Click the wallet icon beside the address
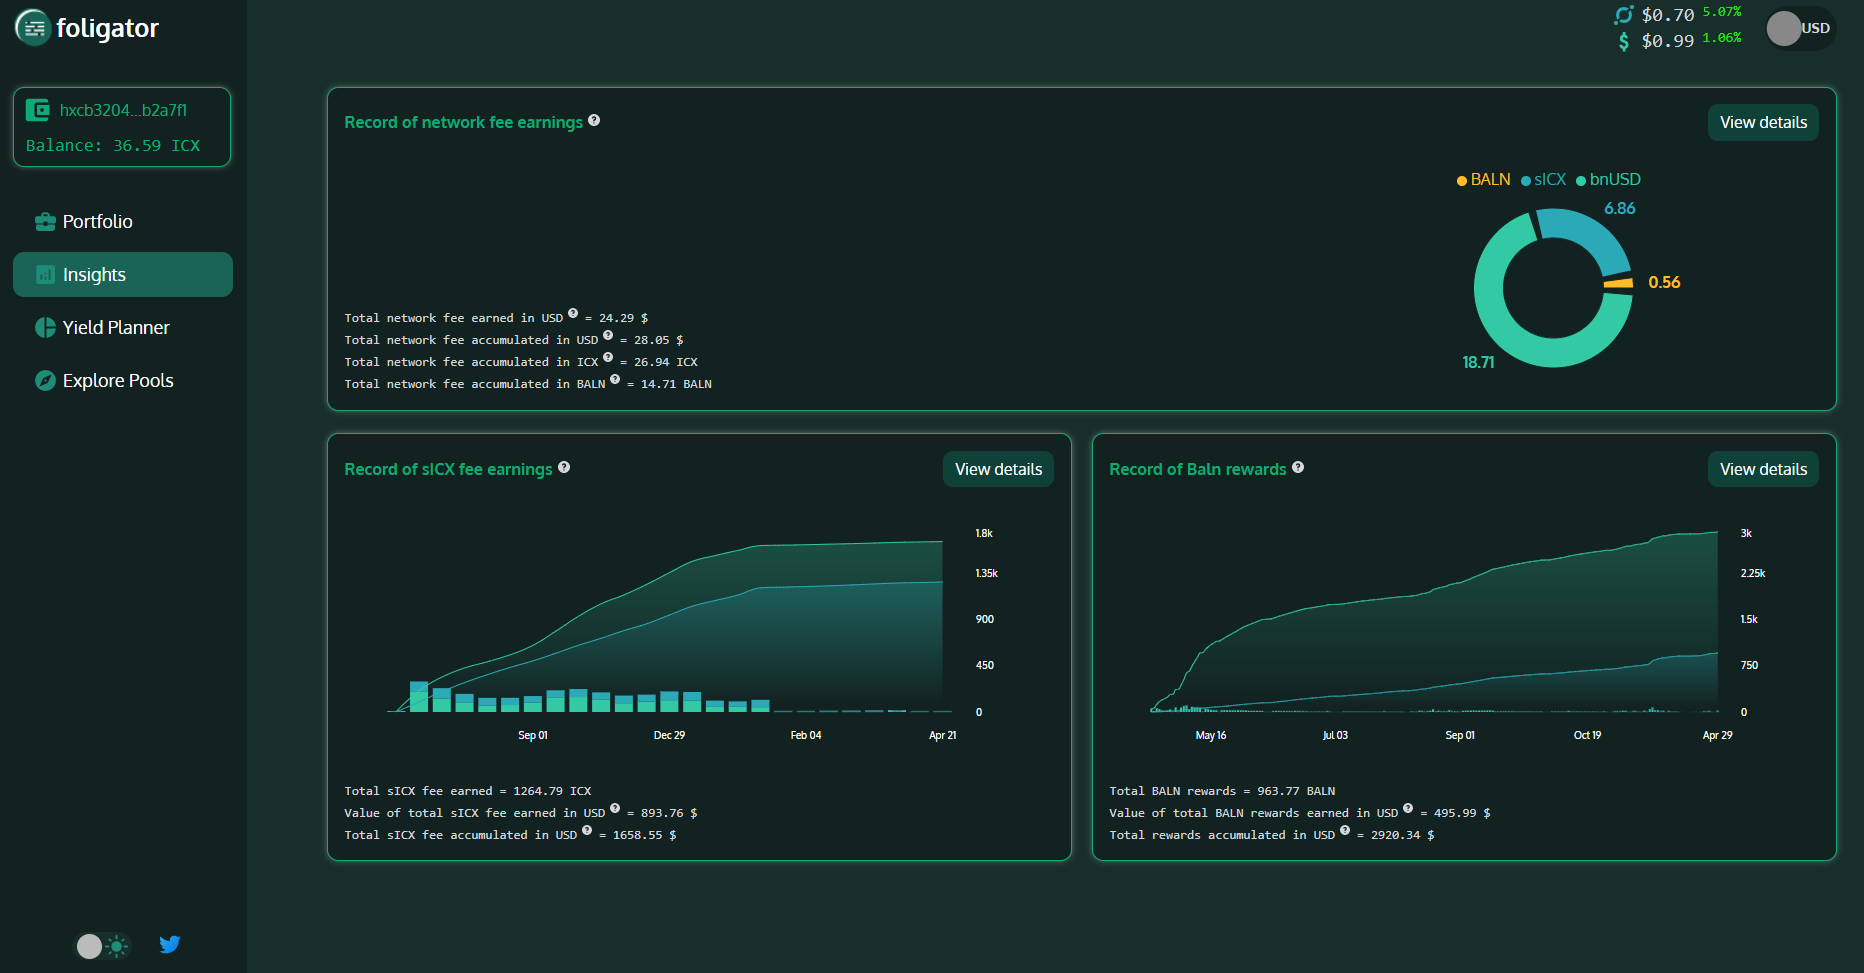The width and height of the screenshot is (1864, 973). (38, 110)
